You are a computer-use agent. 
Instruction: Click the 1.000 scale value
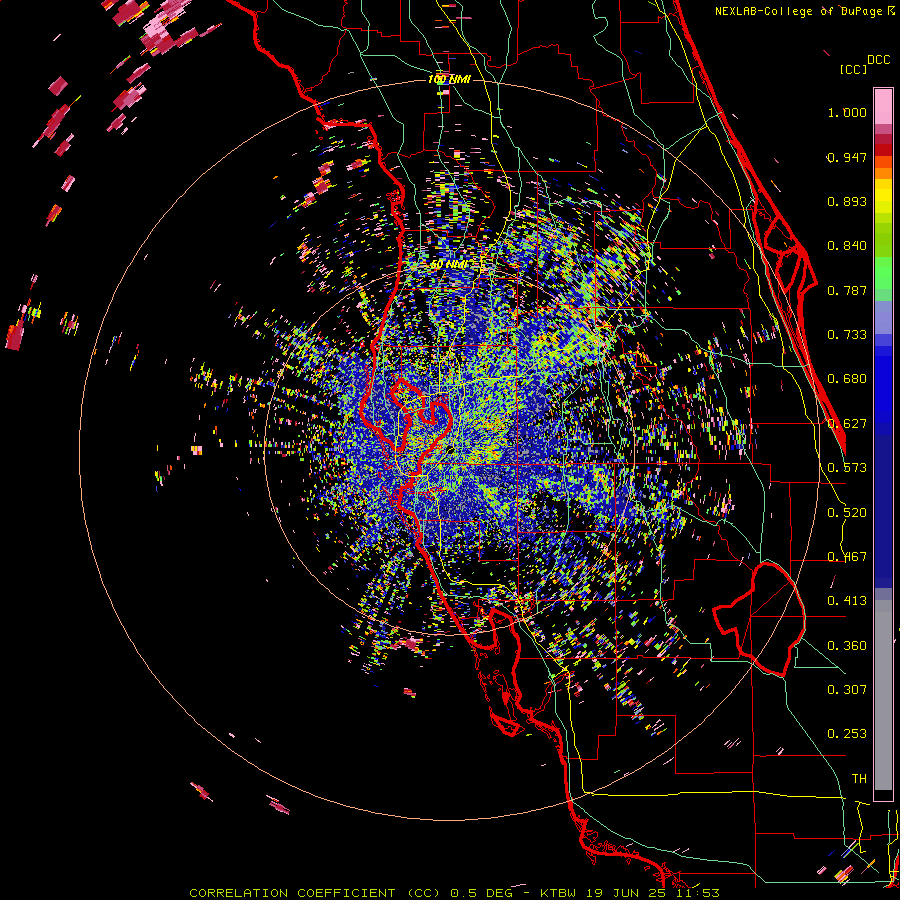tap(847, 112)
